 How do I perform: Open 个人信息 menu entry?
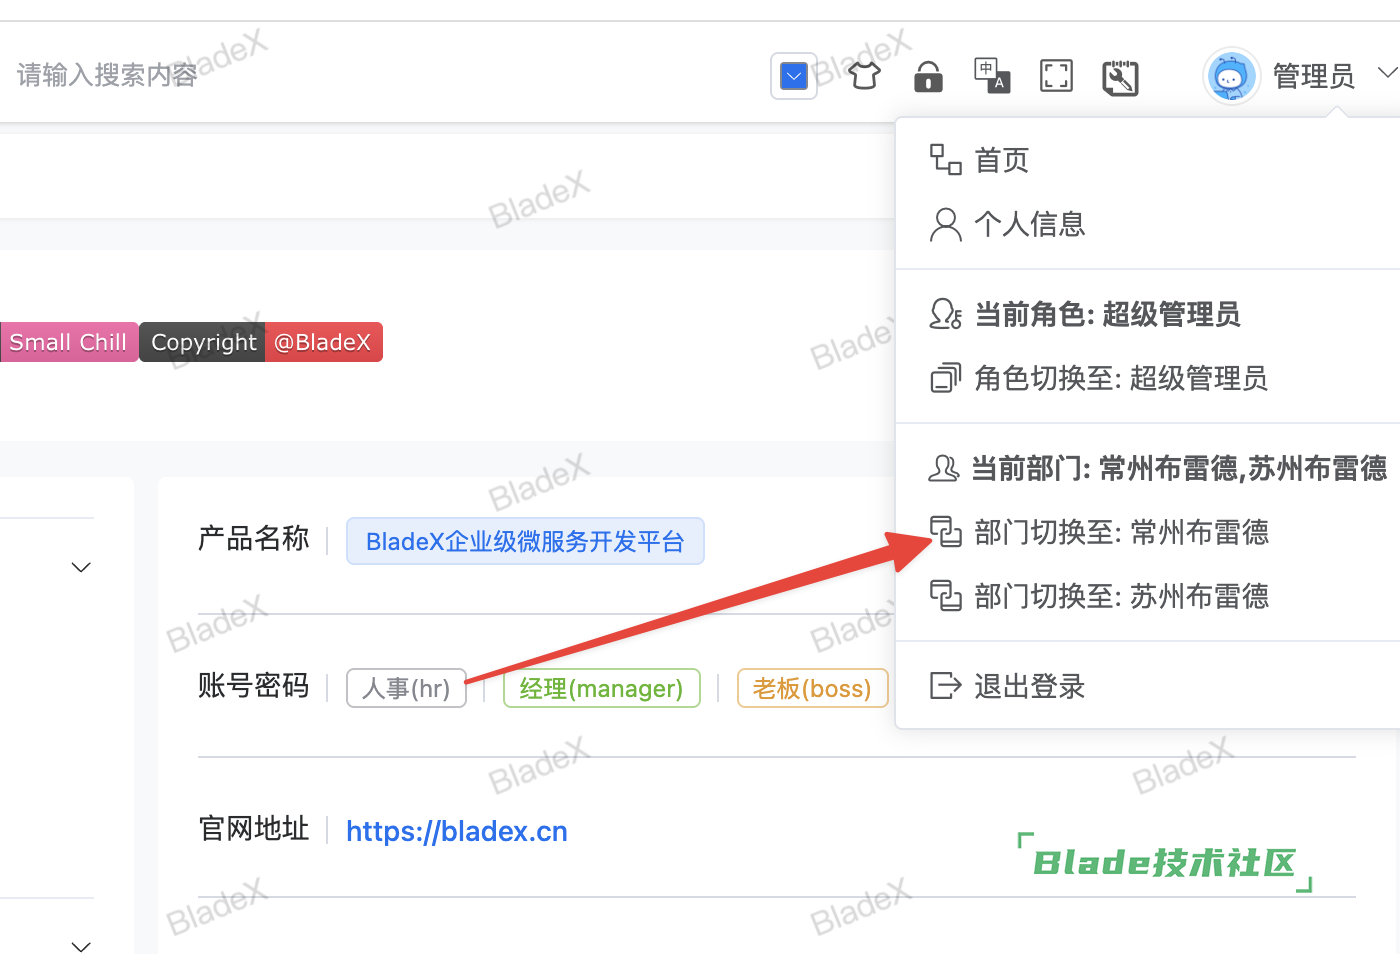click(x=1029, y=224)
